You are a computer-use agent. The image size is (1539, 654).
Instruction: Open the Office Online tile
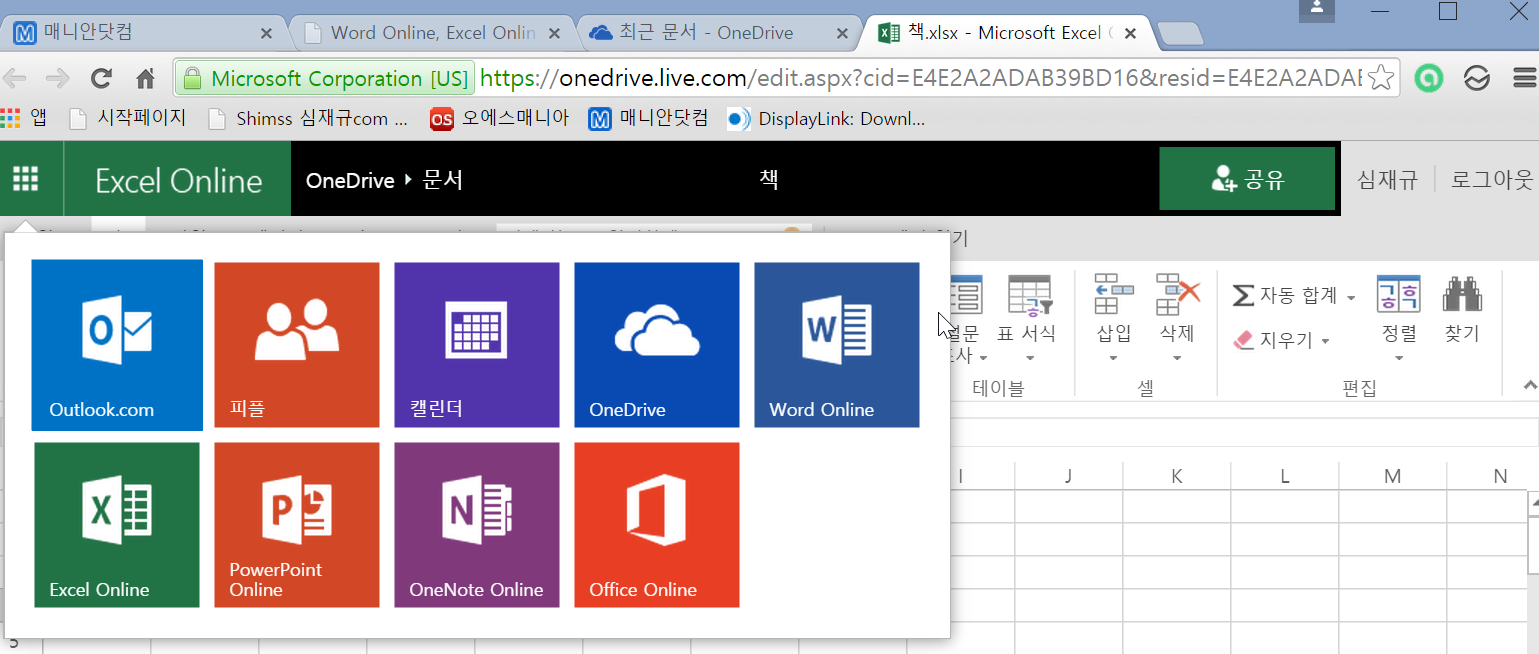tap(657, 525)
